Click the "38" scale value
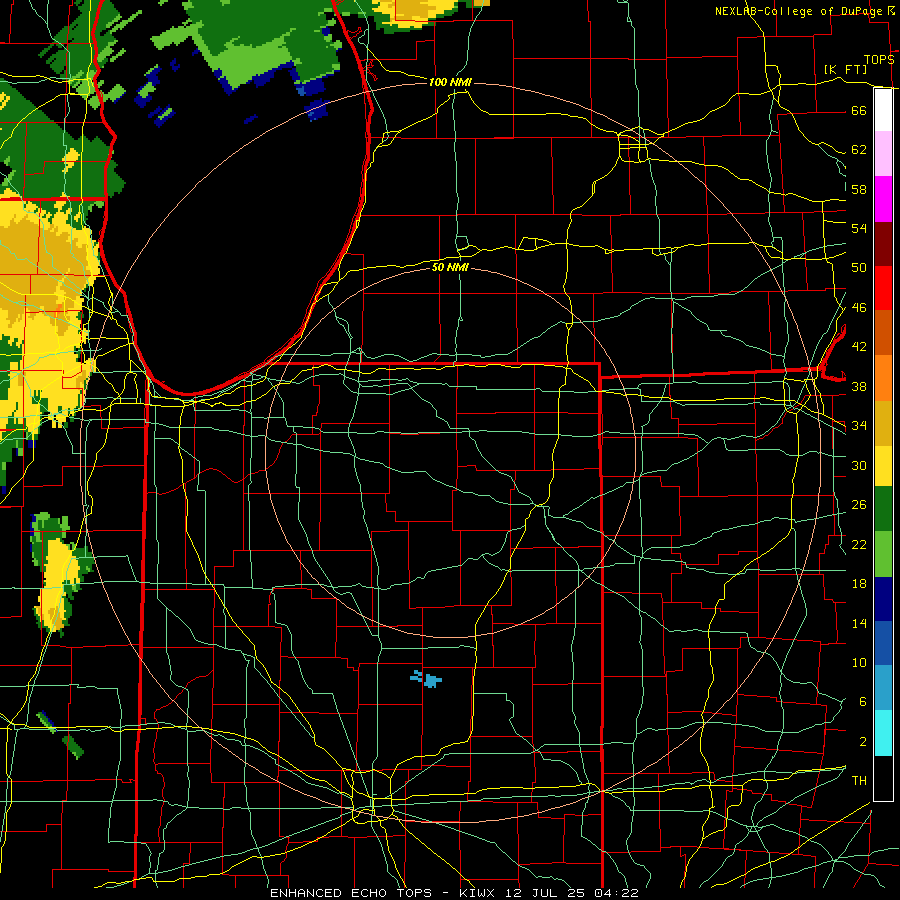The height and width of the screenshot is (900, 900). coord(859,387)
